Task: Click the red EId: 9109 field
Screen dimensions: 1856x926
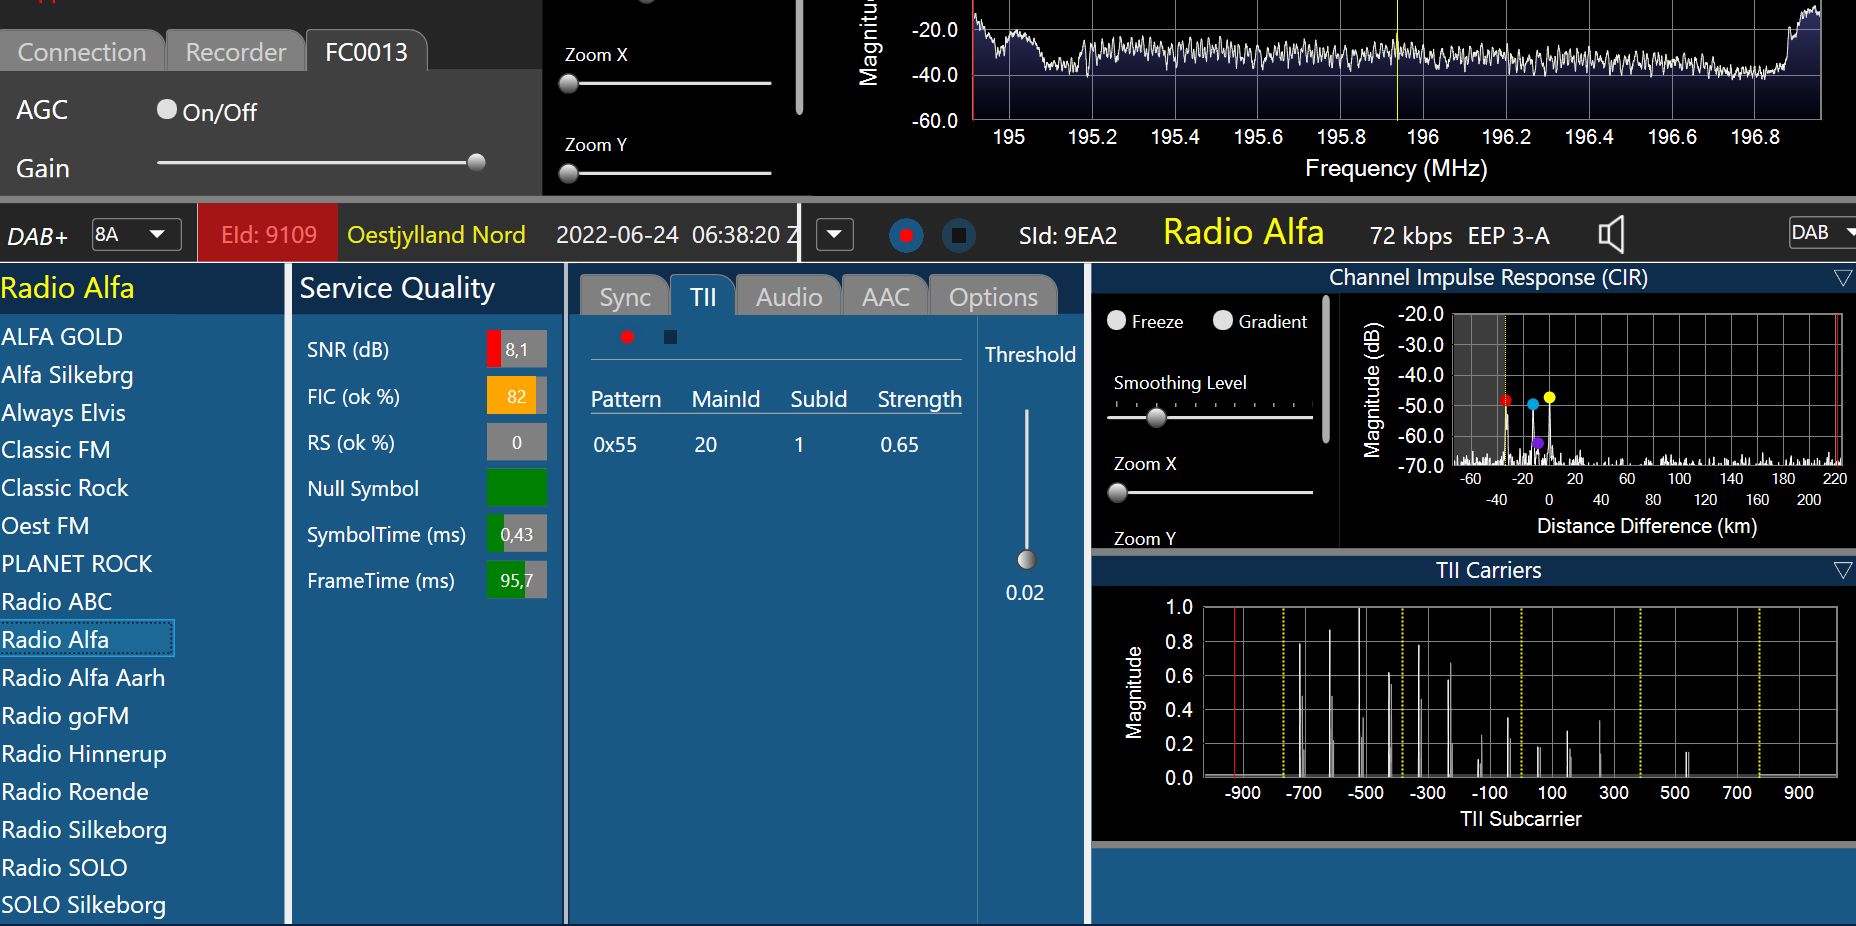Action: coord(268,234)
